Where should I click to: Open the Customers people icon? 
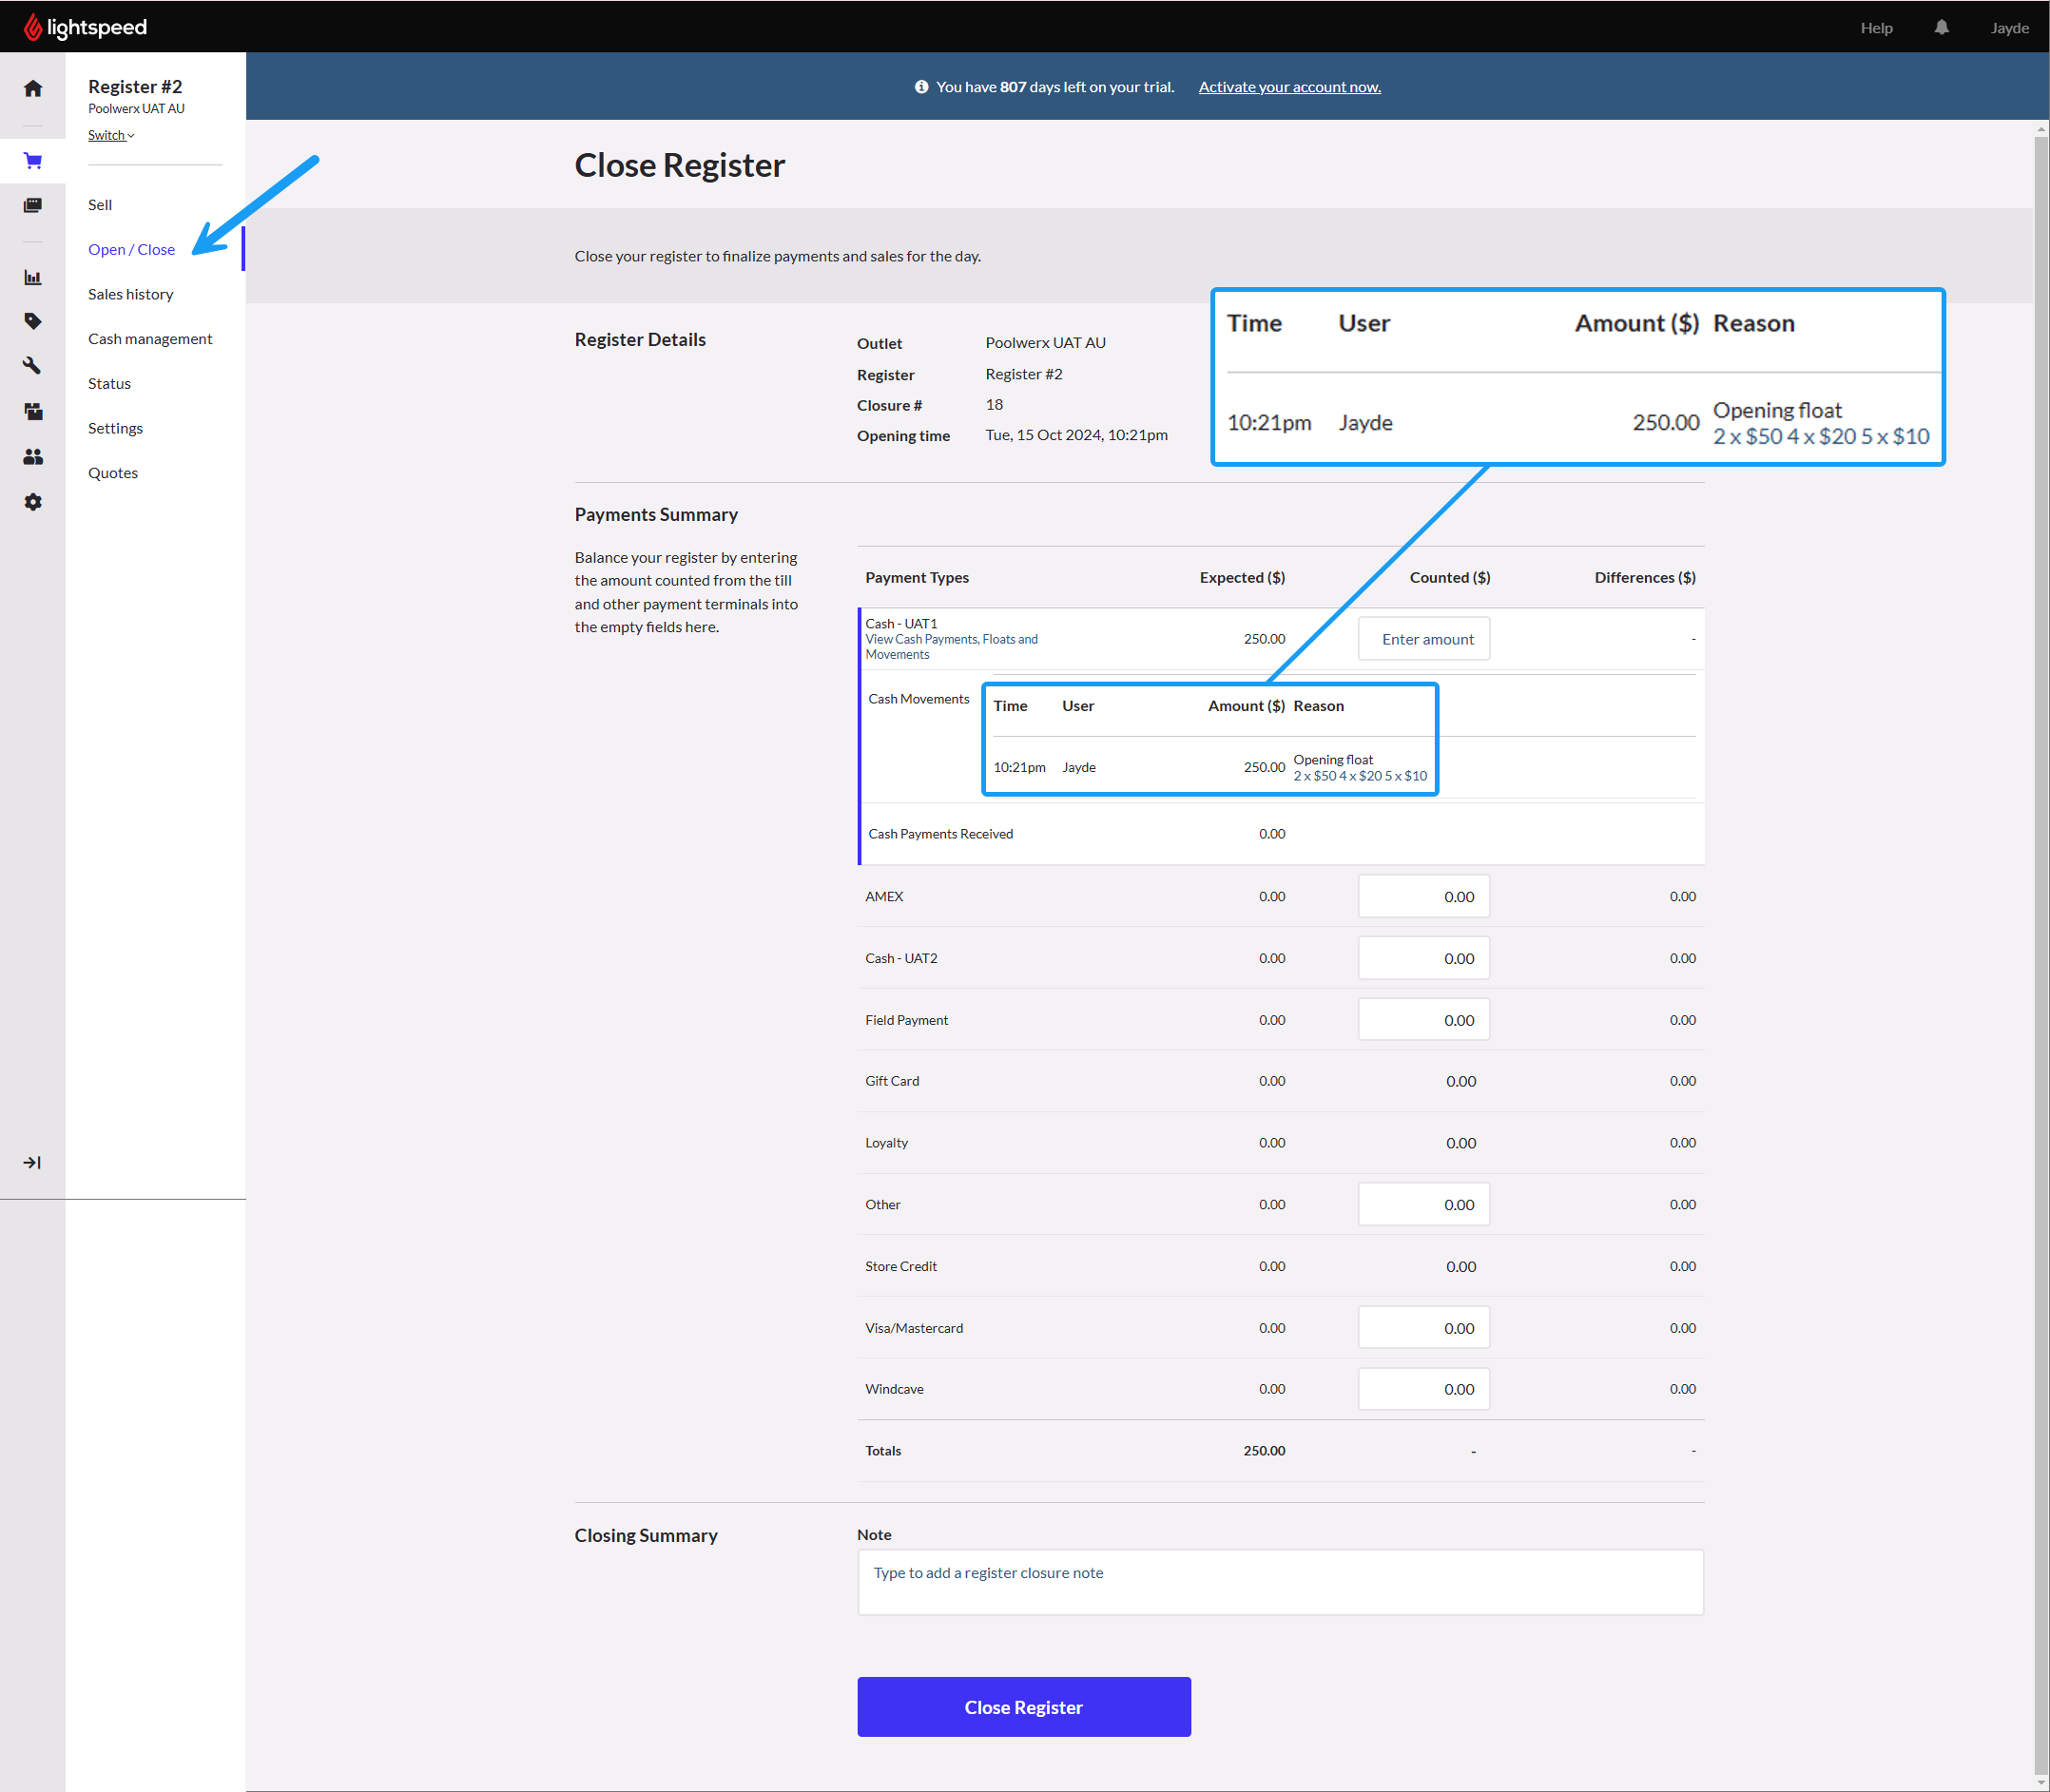[33, 457]
